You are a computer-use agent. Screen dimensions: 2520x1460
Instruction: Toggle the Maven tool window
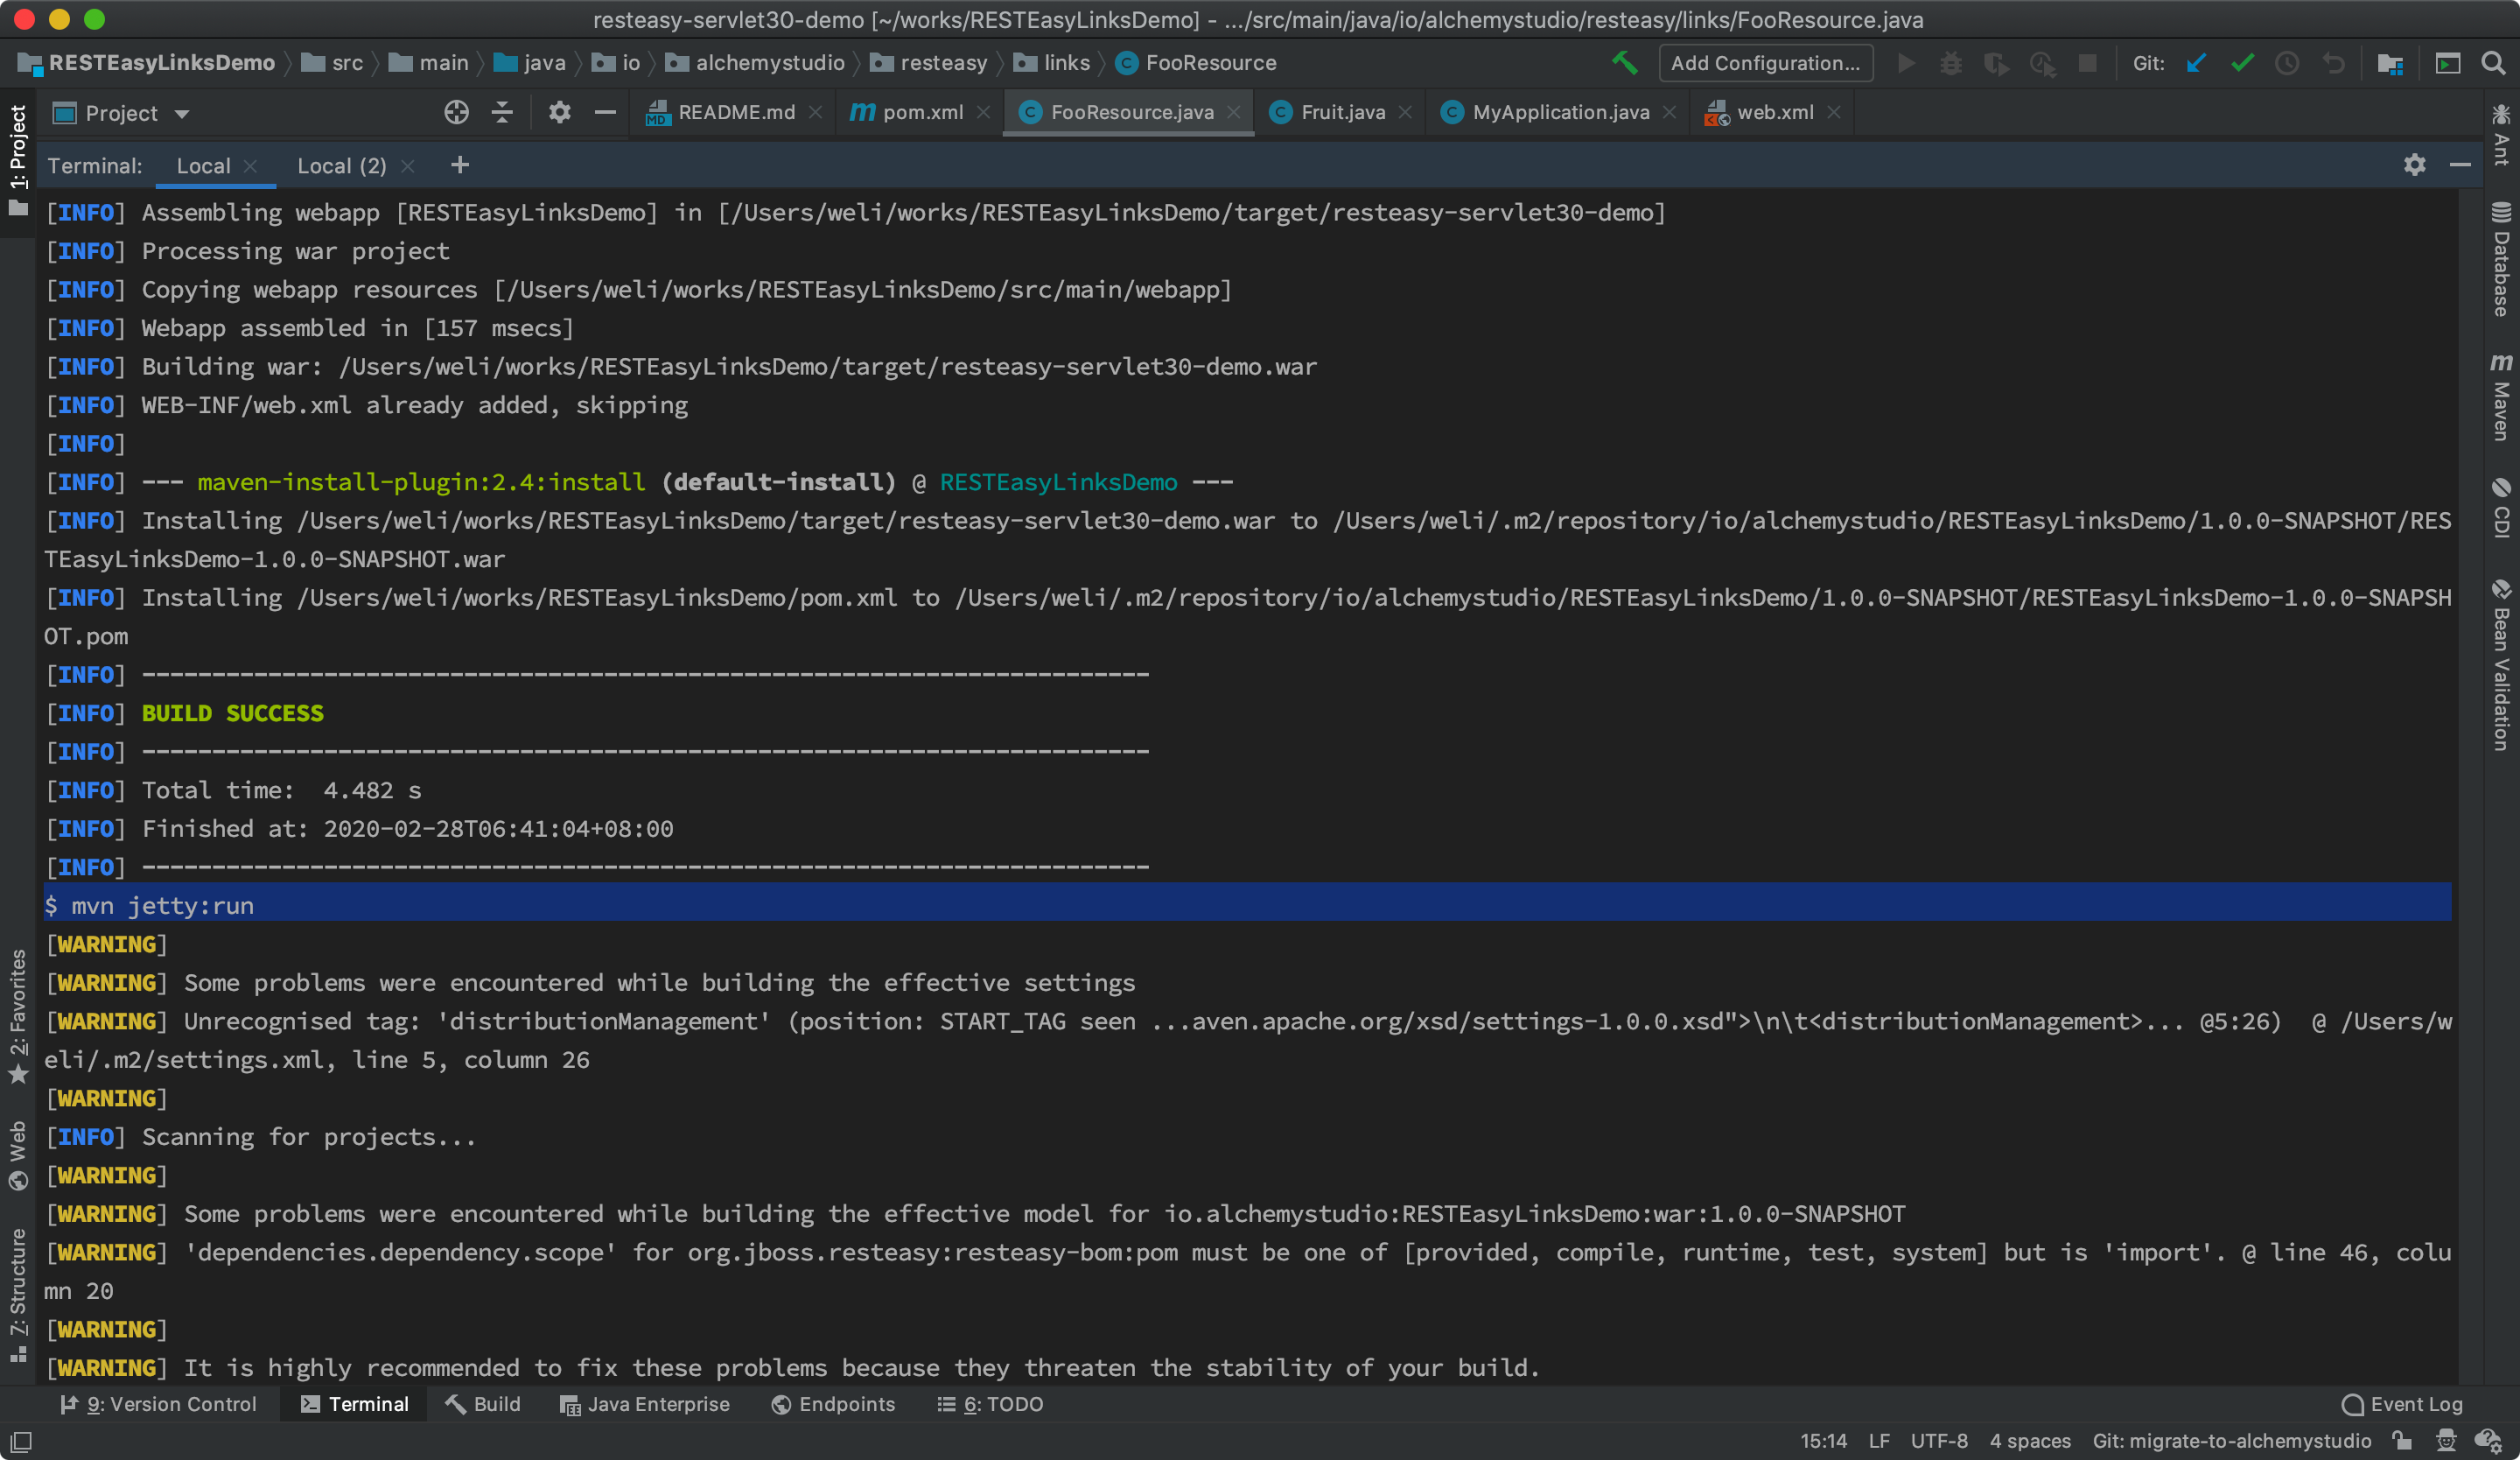[x=2501, y=397]
